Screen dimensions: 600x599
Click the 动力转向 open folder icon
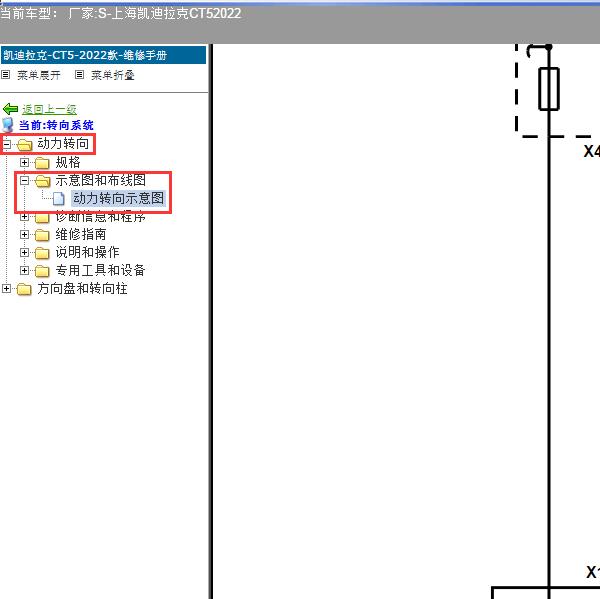coord(24,145)
